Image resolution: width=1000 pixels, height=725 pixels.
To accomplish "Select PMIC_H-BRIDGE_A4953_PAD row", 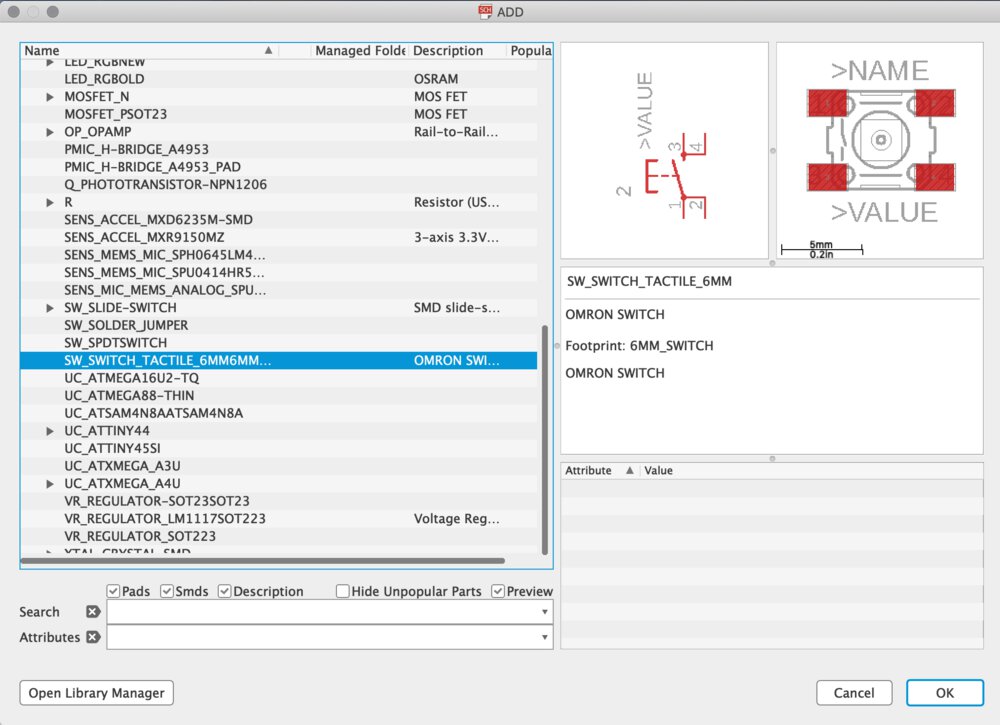I will (279, 167).
